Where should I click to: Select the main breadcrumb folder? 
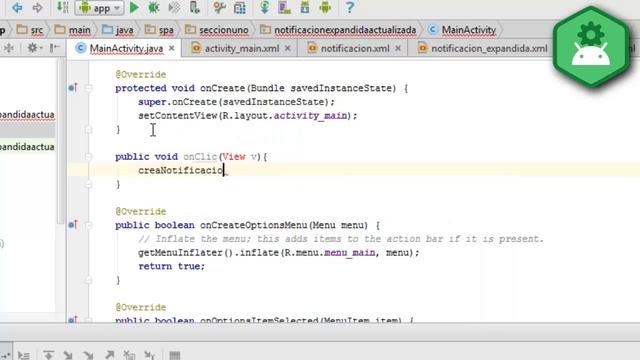(73, 30)
